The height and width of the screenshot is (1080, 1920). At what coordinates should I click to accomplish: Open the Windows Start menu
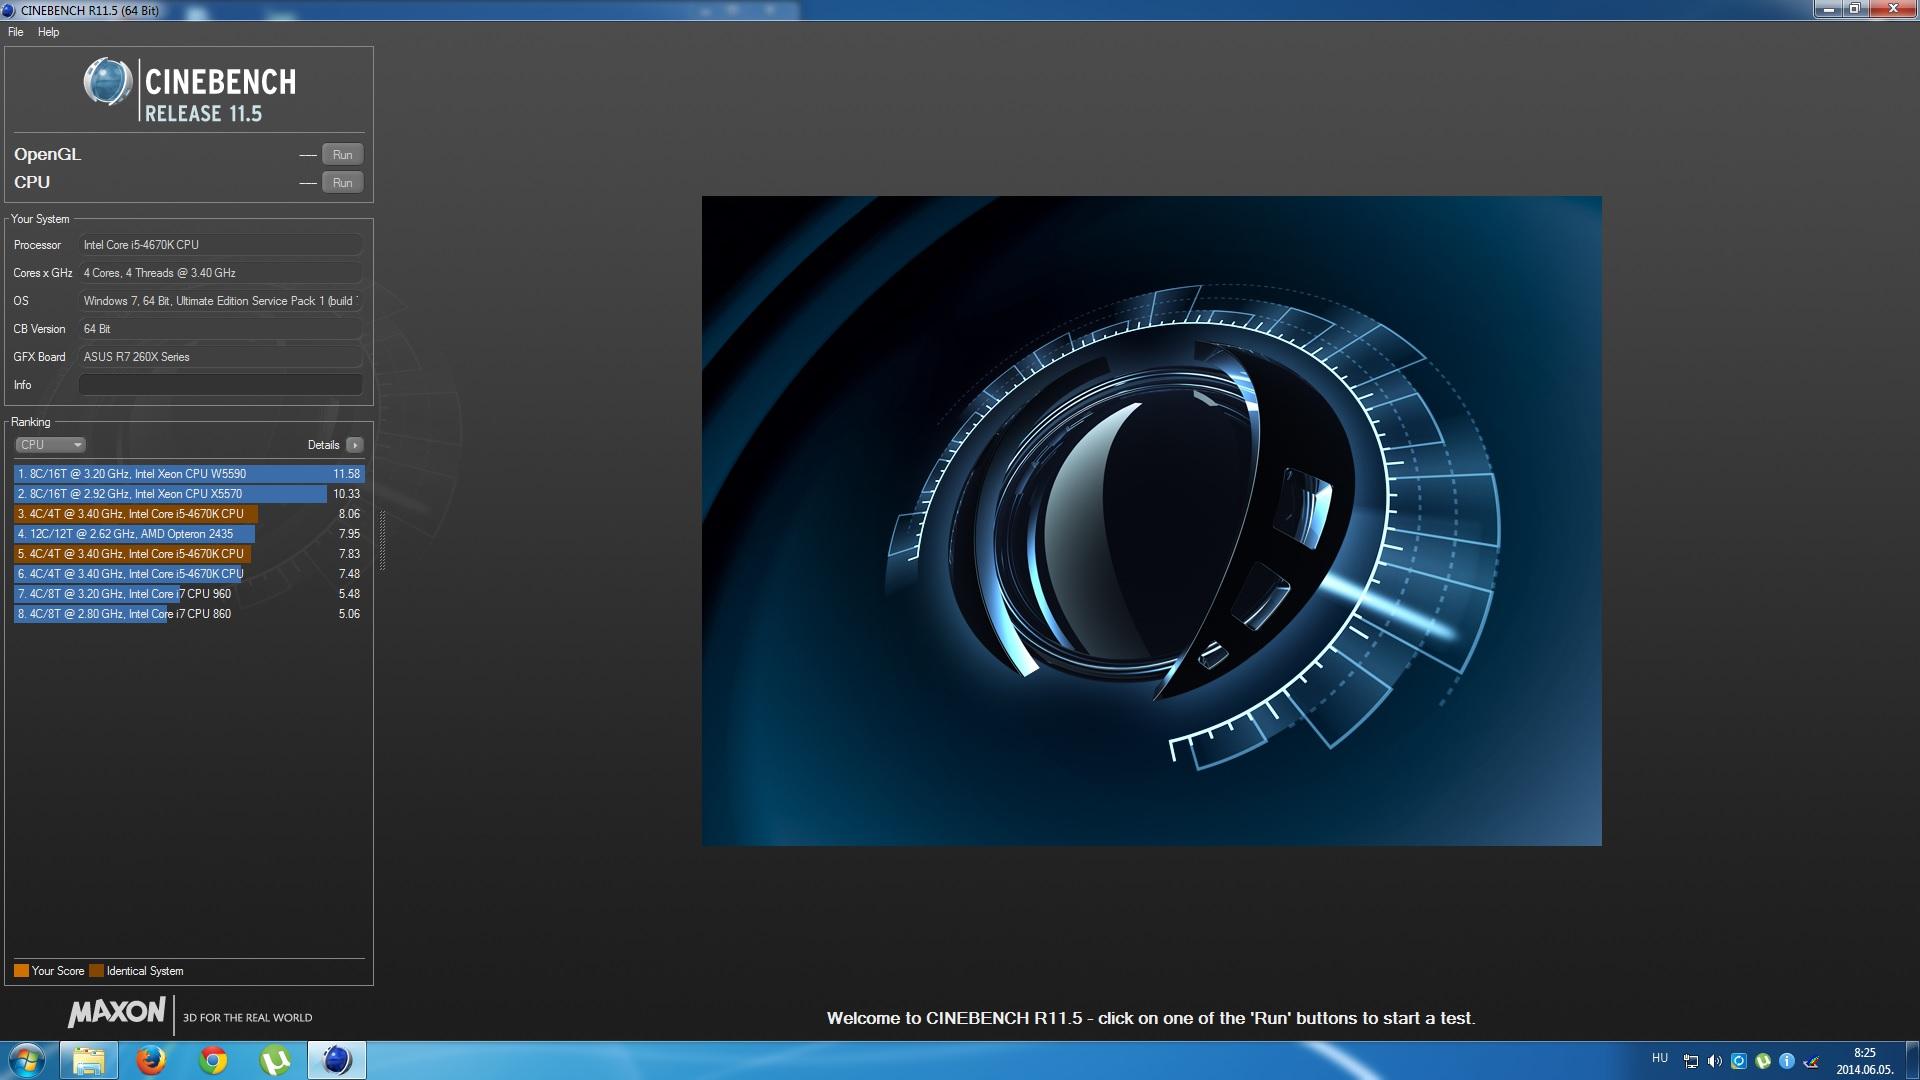pyautogui.click(x=26, y=1060)
